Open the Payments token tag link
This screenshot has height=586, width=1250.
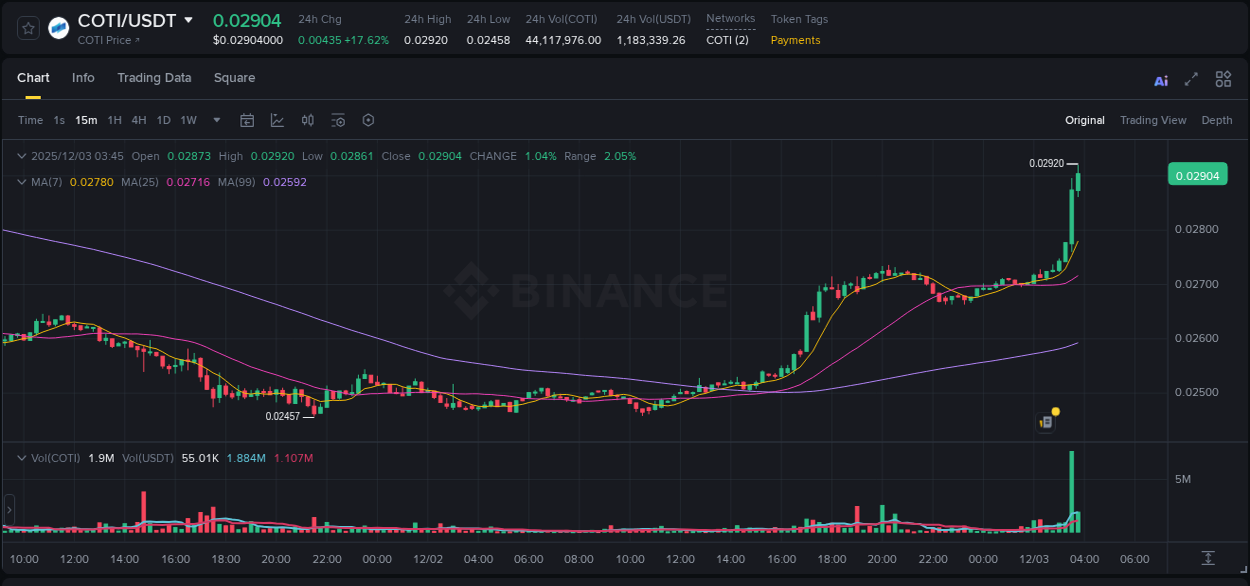point(798,42)
